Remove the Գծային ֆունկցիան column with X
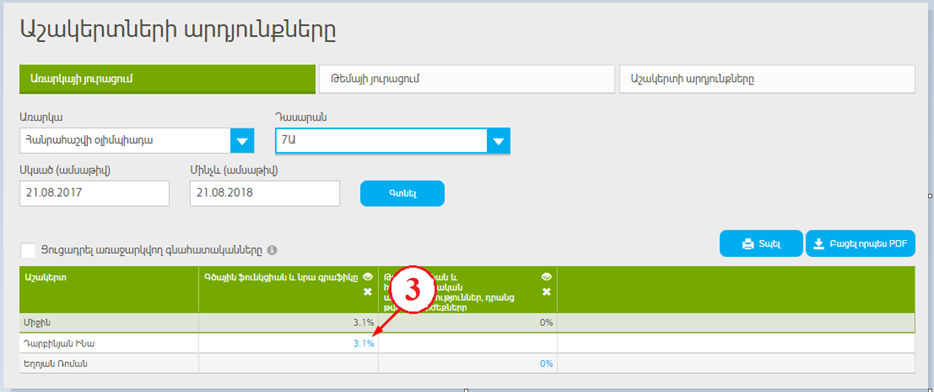This screenshot has width=934, height=392. coord(368,291)
